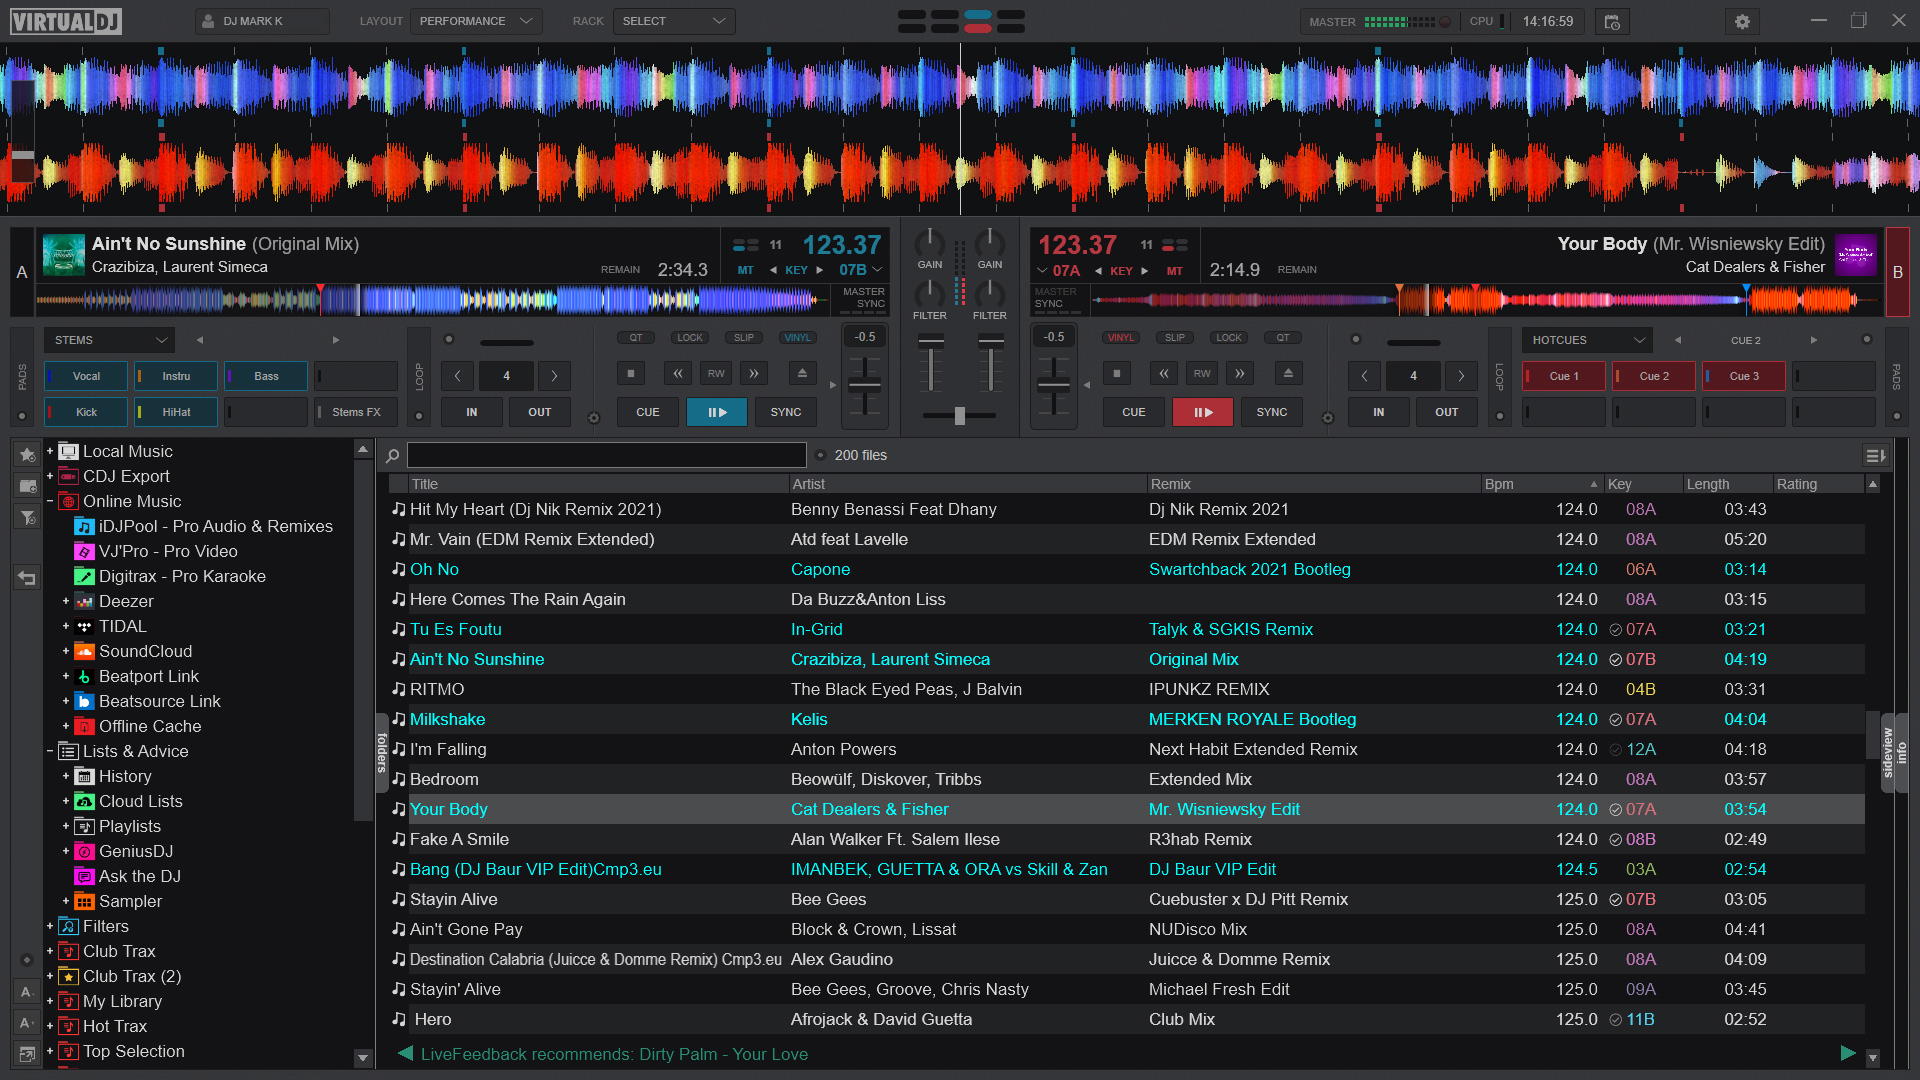
Task: Click the back arrow icon in the sidebar
Action: (27, 578)
